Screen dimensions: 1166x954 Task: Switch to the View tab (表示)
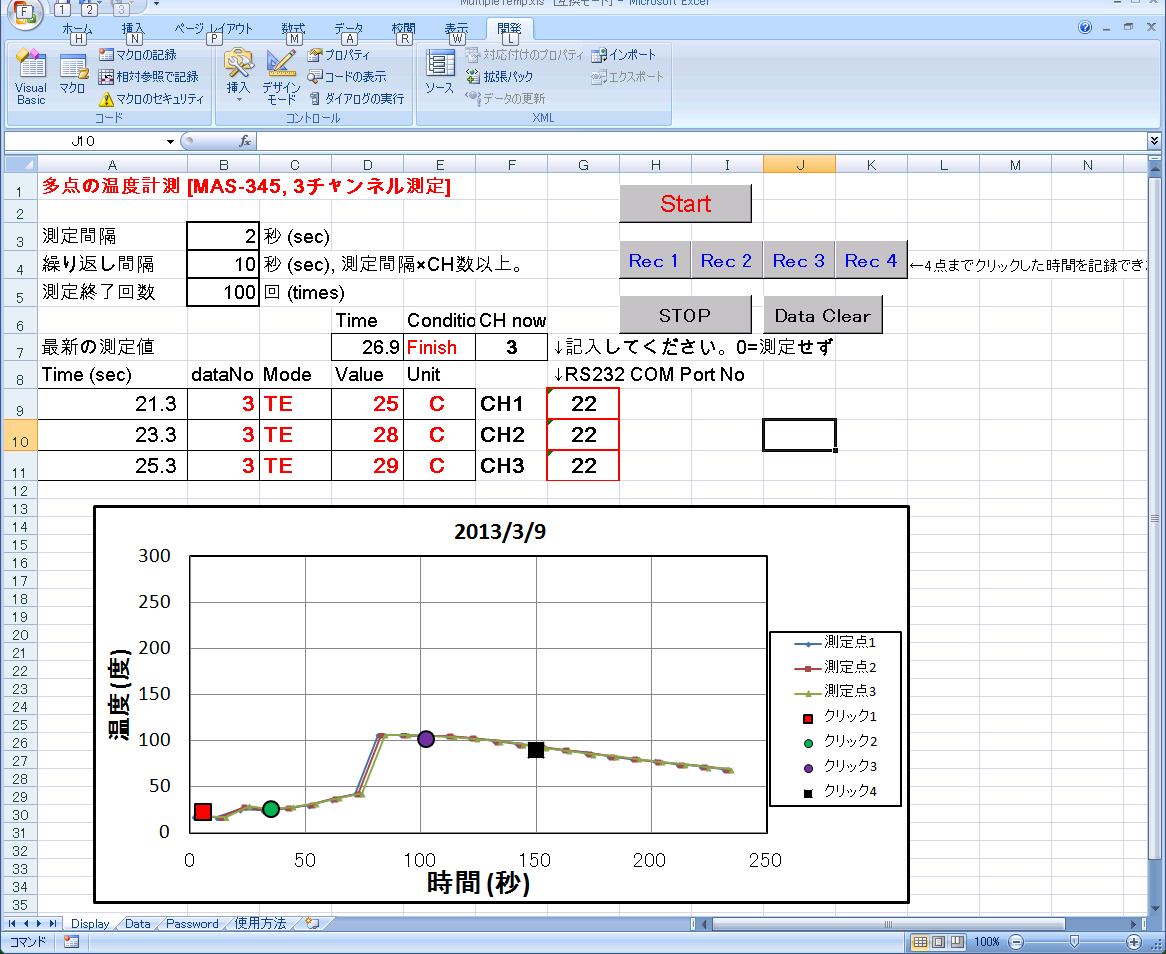pyautogui.click(x=457, y=29)
